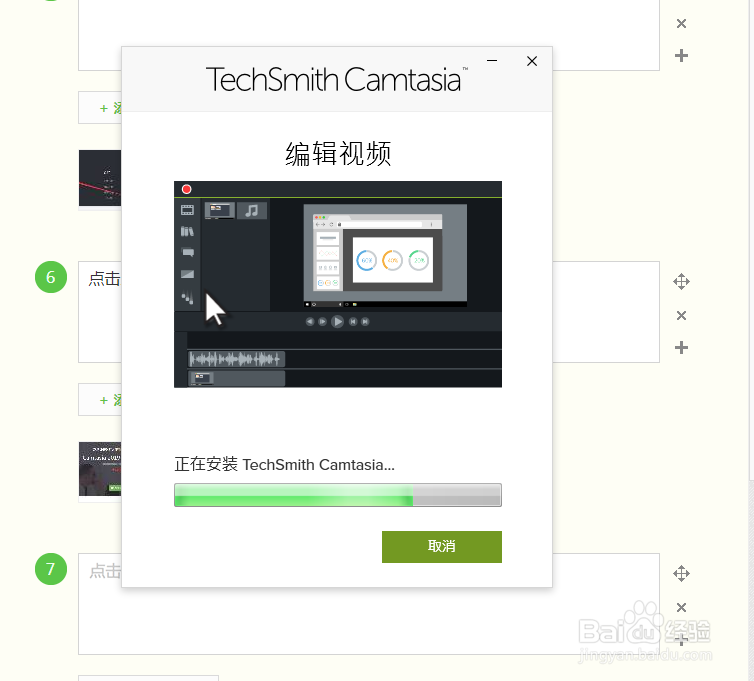Click the installation progress bar
The height and width of the screenshot is (681, 754).
(338, 495)
